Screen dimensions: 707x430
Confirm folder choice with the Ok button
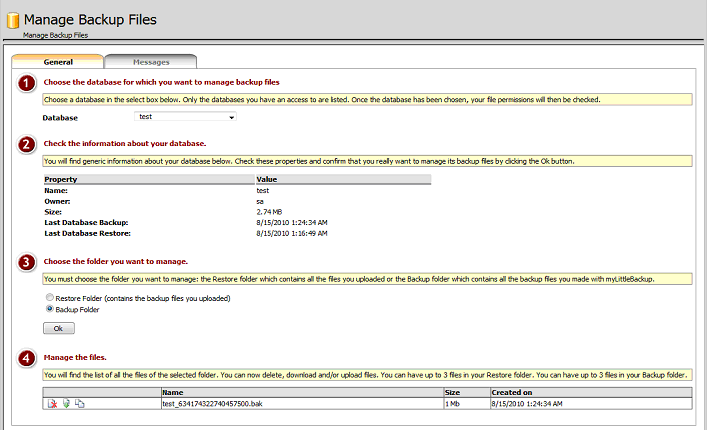tap(59, 328)
